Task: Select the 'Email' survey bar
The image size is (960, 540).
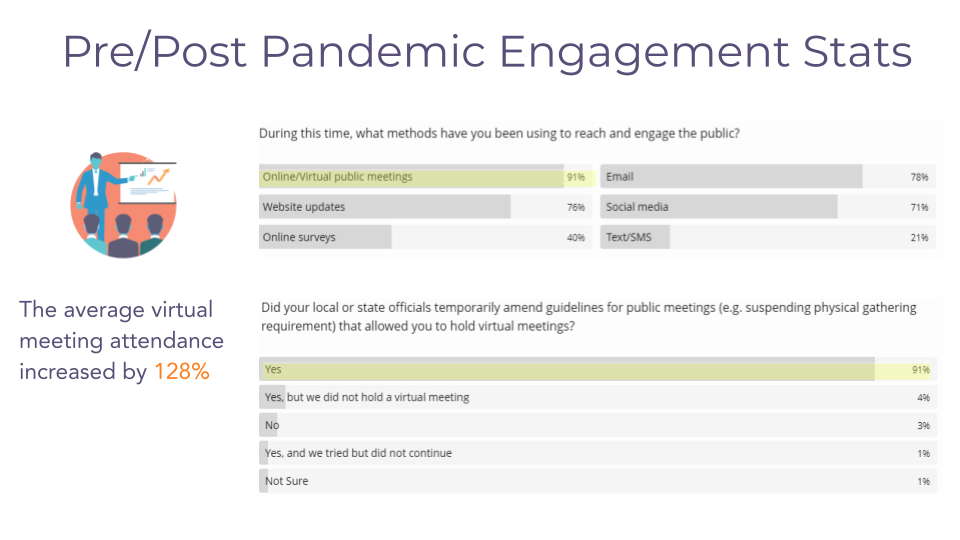Action: tap(731, 177)
